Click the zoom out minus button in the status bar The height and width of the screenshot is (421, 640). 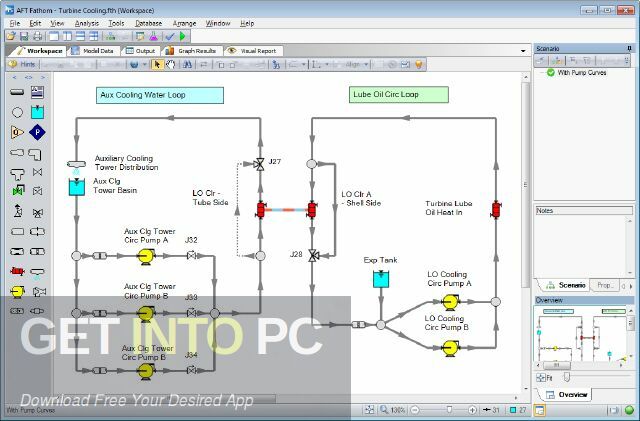click(415, 410)
